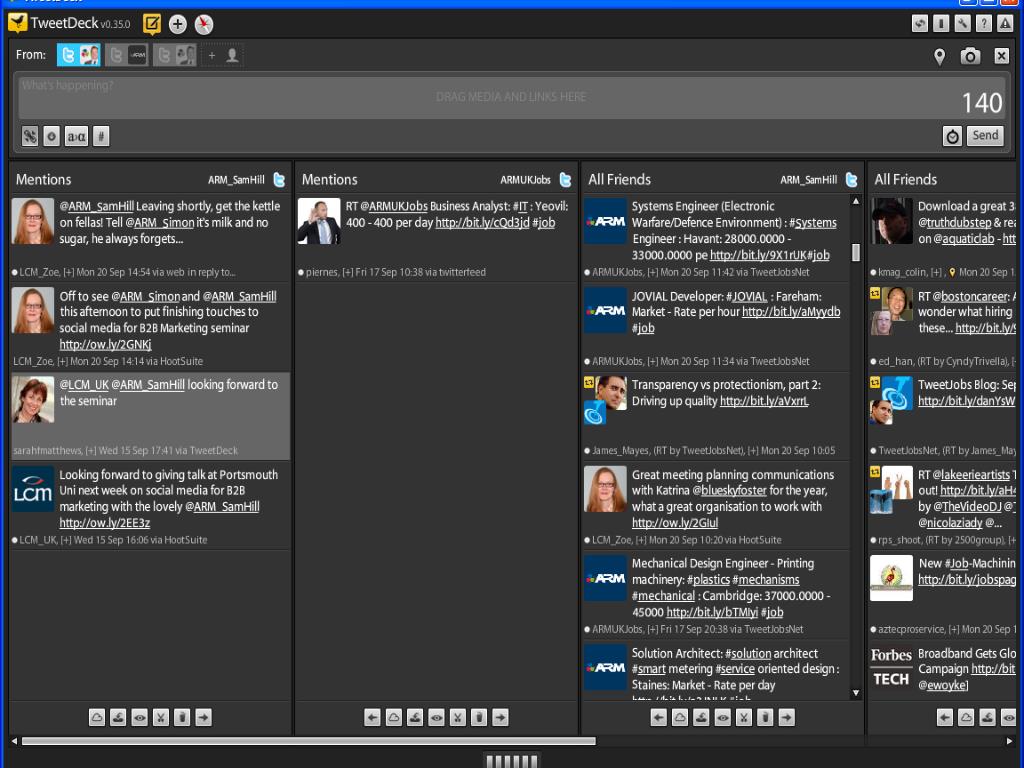Add a new column with plus icon
Viewport: 1024px width, 768px height.
pyautogui.click(x=178, y=24)
